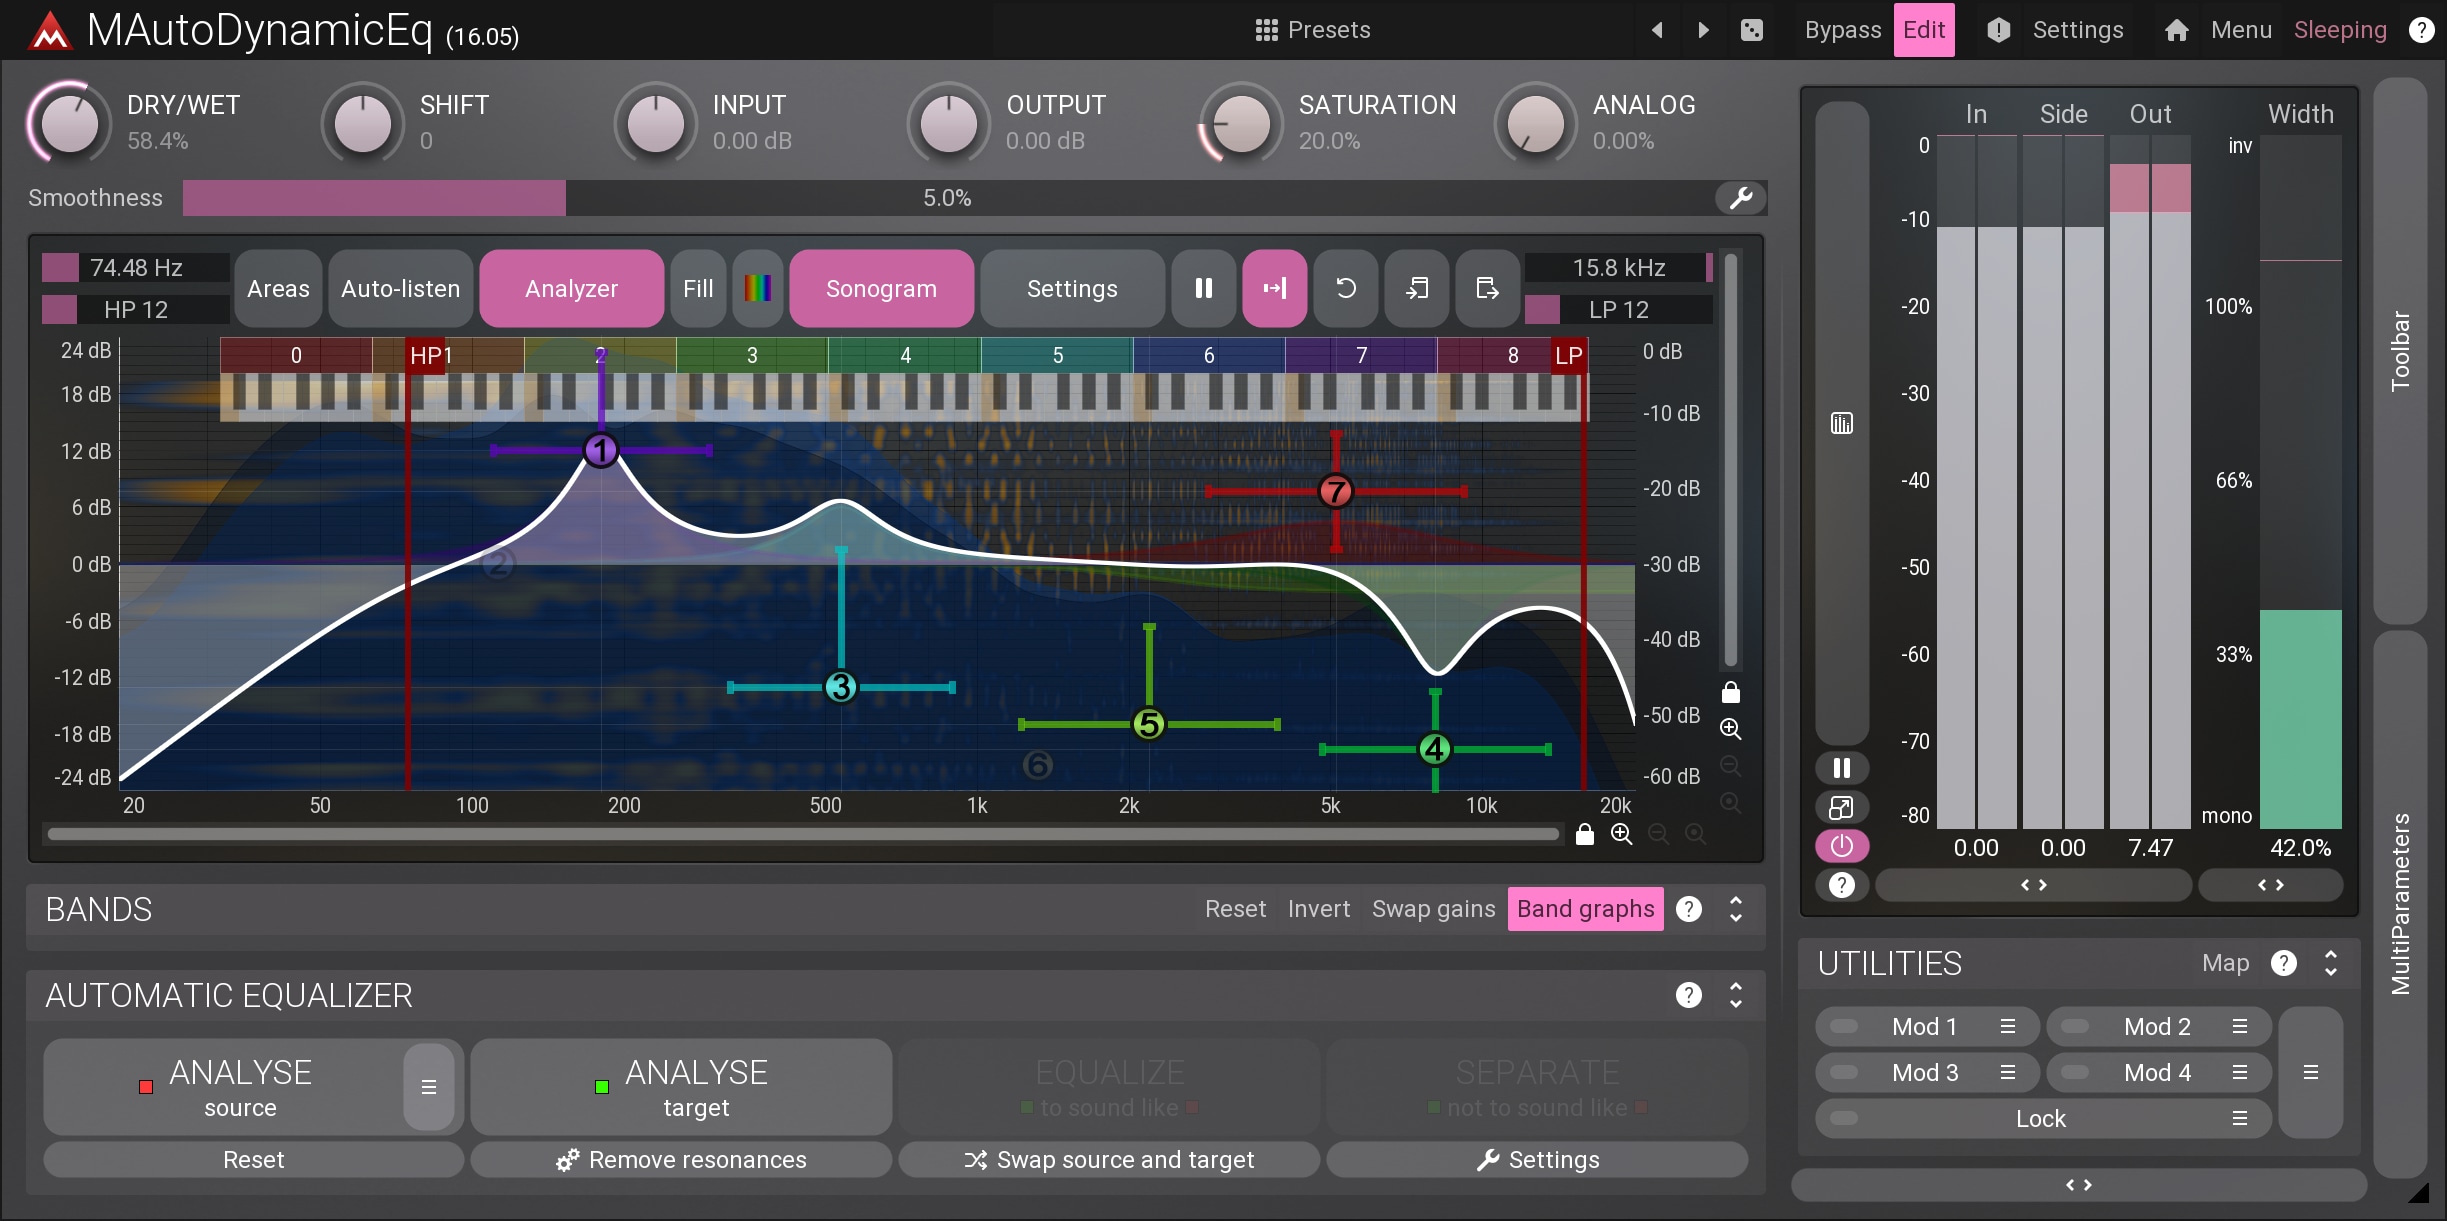Click Invert in the Bands header
Screen dimensions: 2447x1221
[x=1318, y=909]
